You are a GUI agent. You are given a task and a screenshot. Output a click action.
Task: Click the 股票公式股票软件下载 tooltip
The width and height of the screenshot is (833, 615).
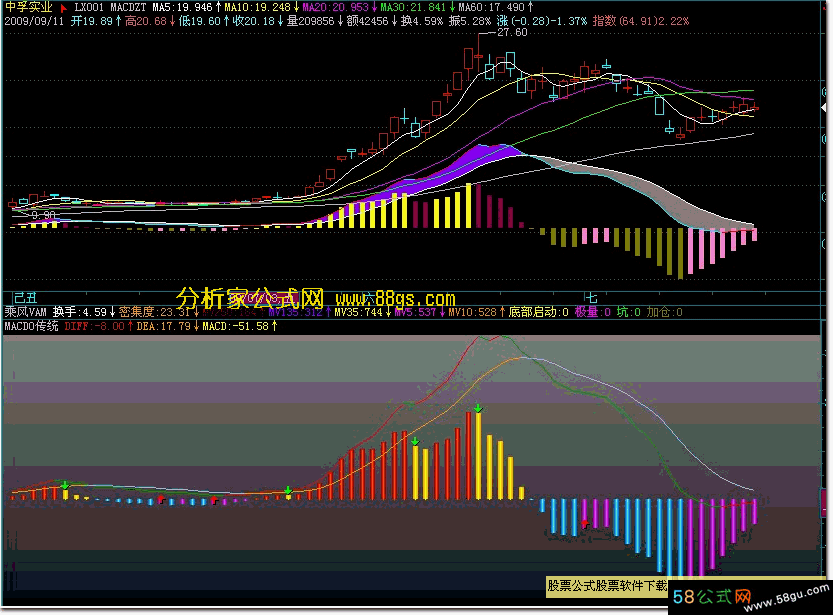[607, 585]
